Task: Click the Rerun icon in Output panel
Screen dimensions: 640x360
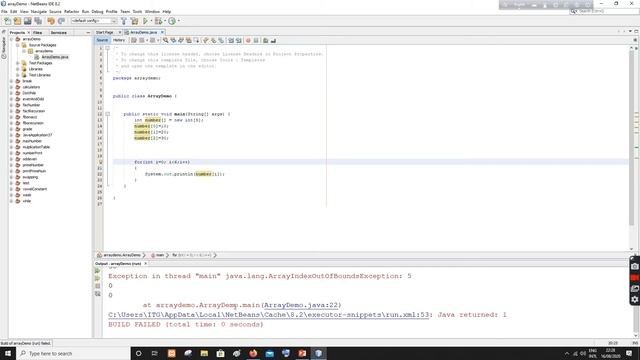Action: [98, 271]
